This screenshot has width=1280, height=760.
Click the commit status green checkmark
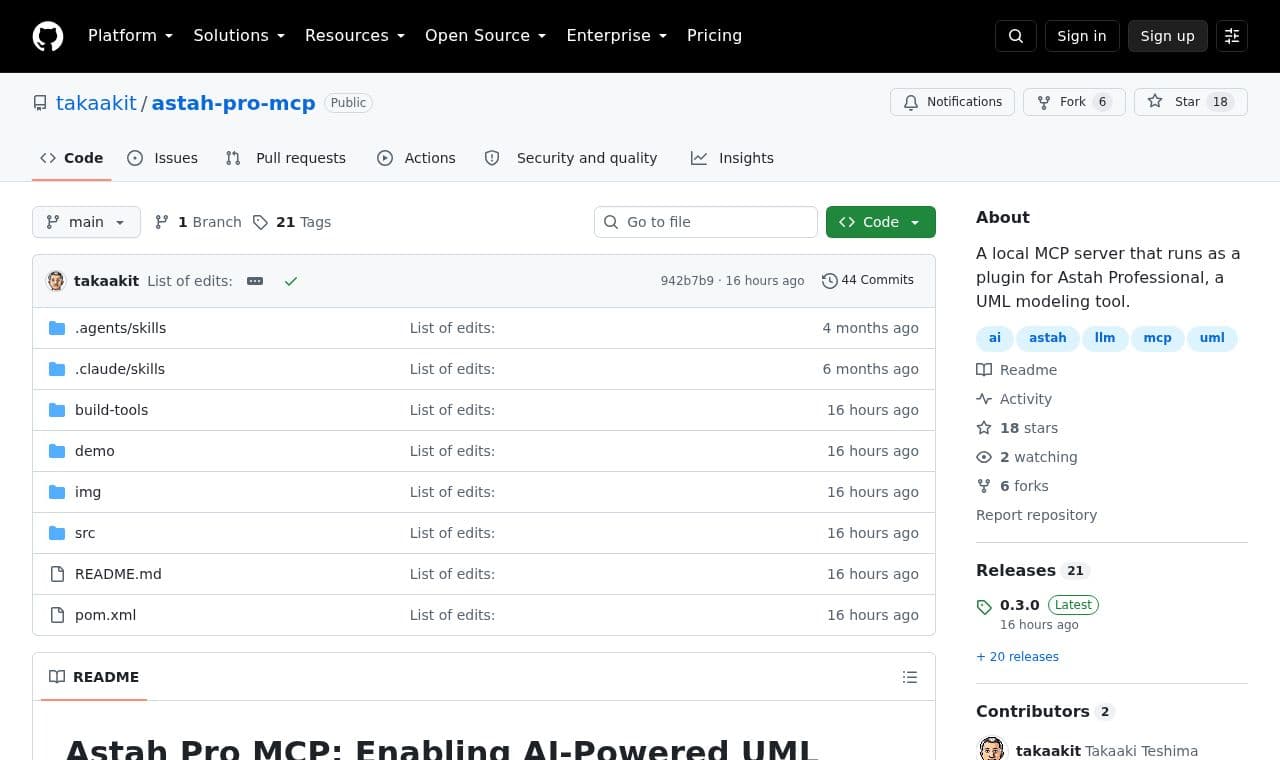291,281
